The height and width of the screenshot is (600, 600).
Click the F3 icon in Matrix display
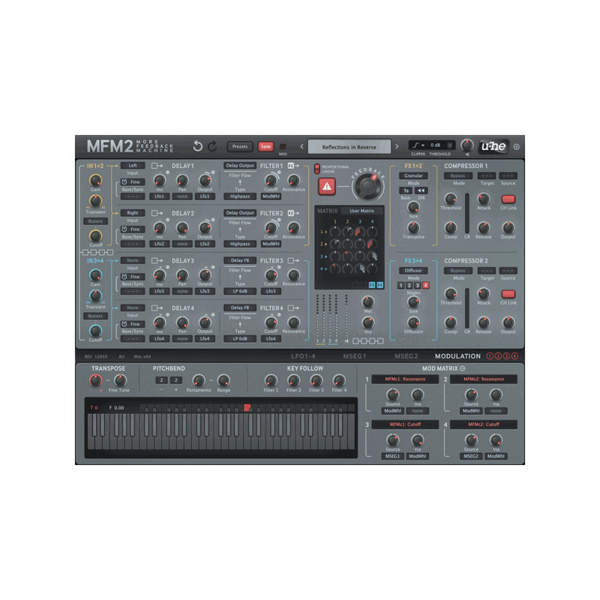click(372, 285)
